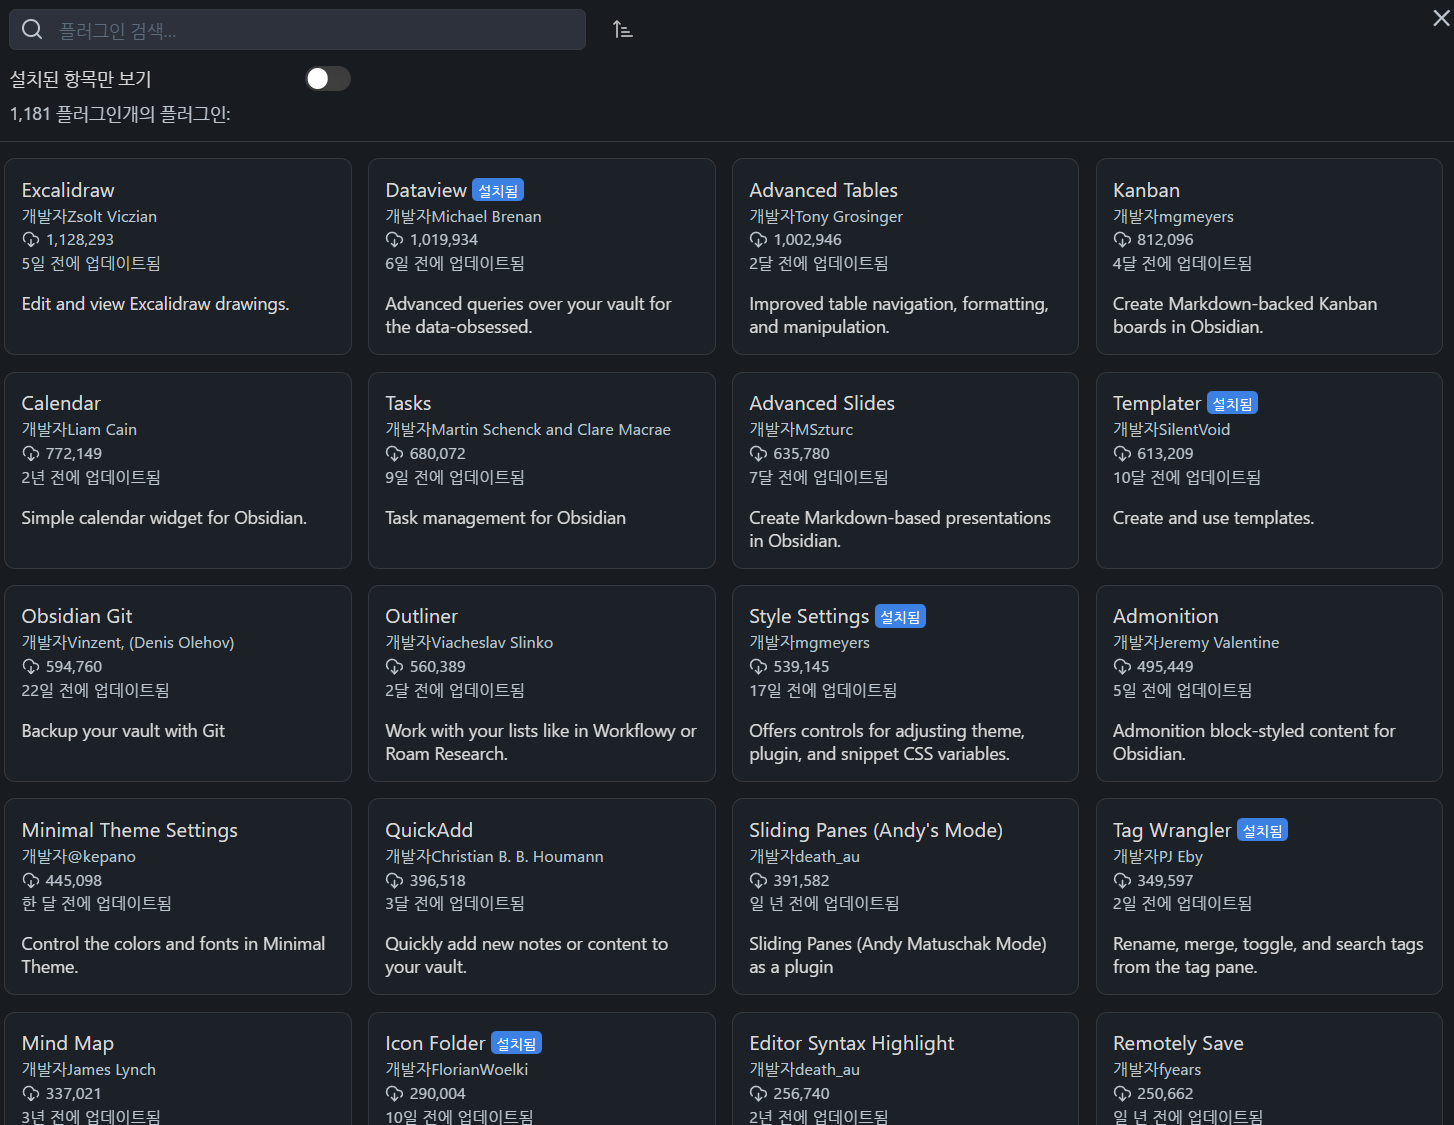1454x1125 pixels.
Task: Select the Remotely Save title
Action: [1178, 1043]
